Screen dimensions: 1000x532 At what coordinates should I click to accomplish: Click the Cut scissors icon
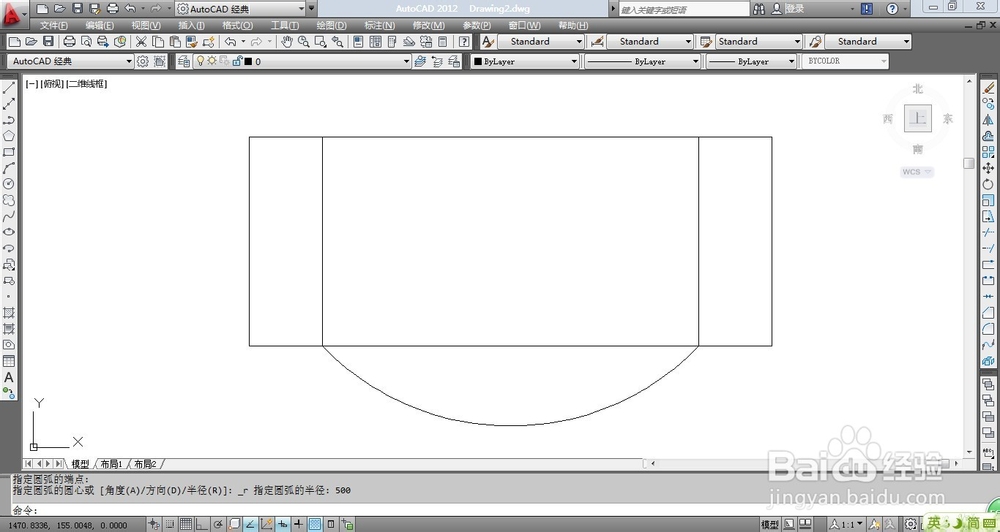[141, 41]
